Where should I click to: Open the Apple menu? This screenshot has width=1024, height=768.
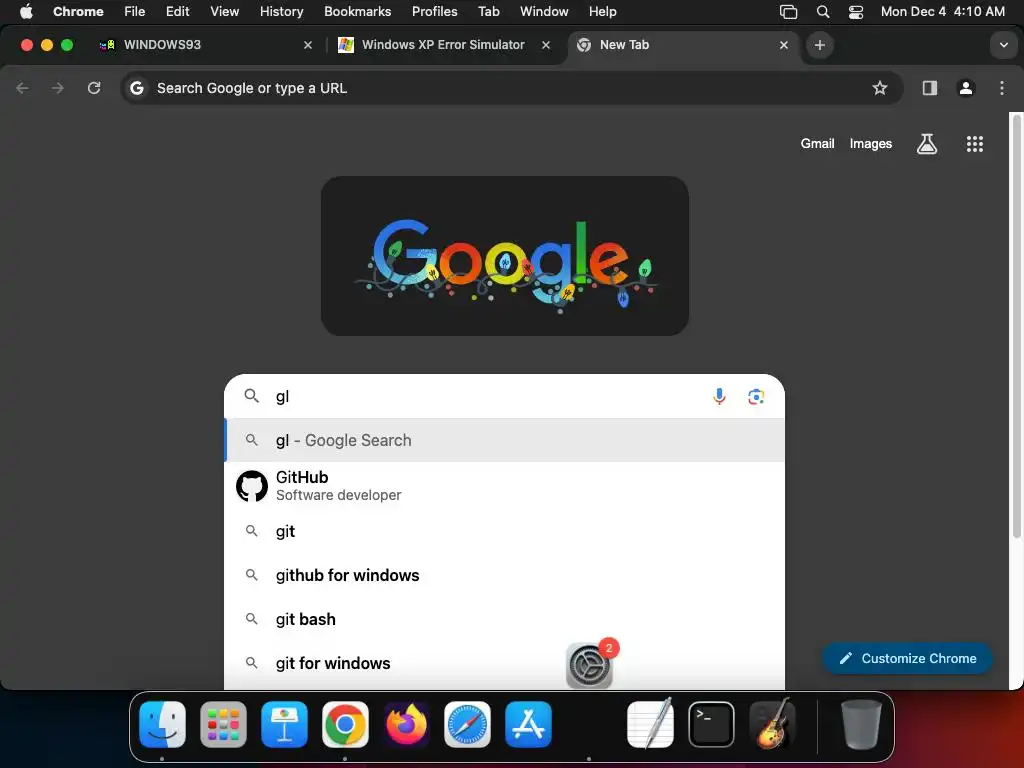click(26, 12)
